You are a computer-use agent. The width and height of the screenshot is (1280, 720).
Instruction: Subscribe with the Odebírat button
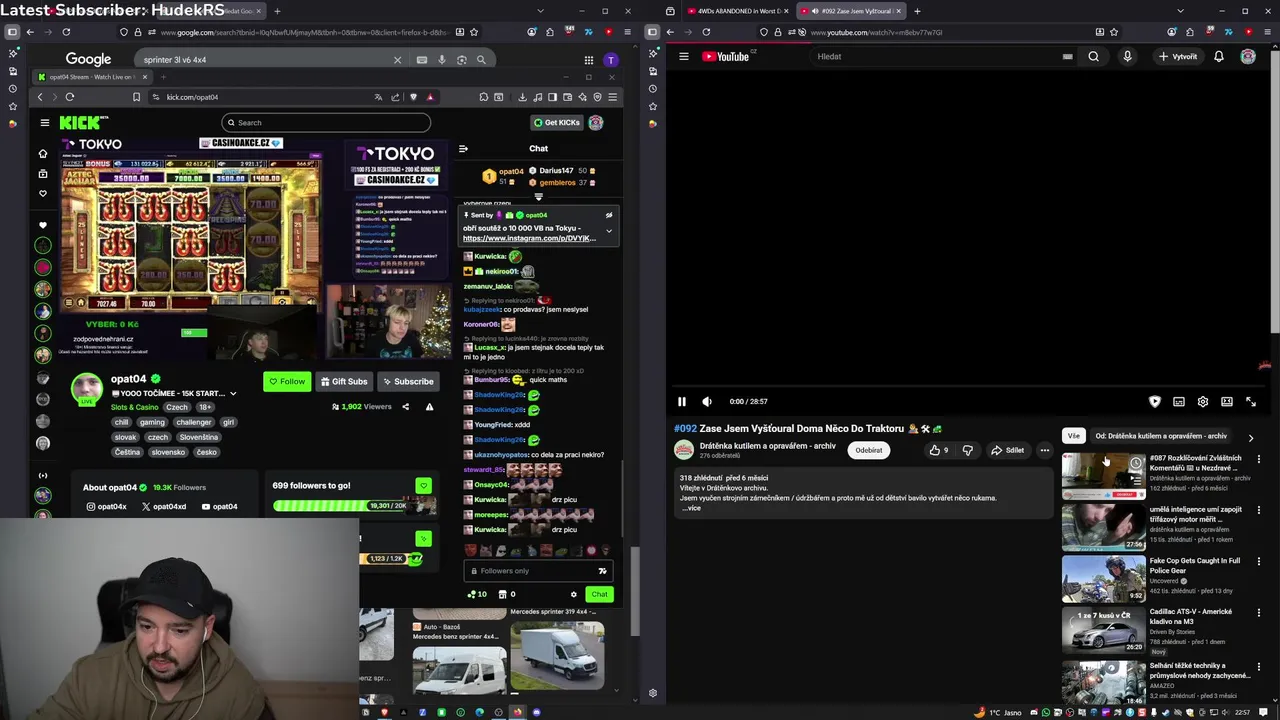click(x=869, y=450)
